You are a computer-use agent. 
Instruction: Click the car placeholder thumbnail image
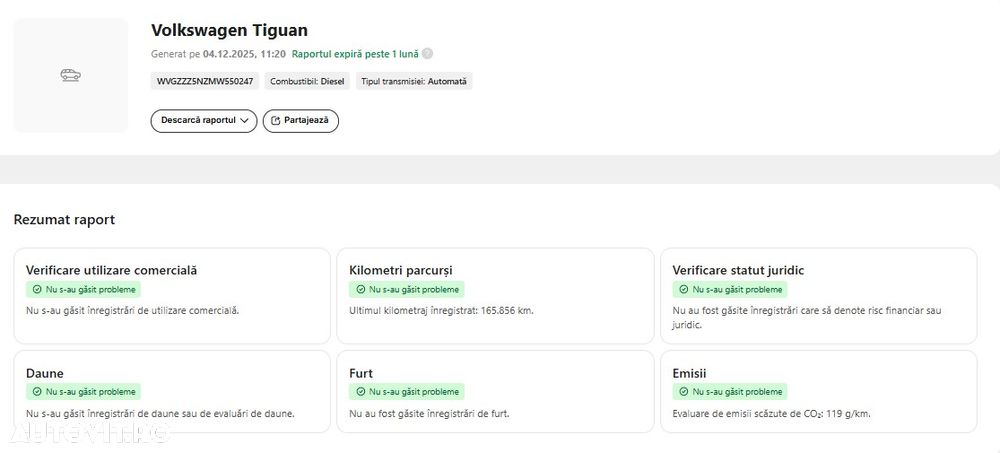(71, 75)
